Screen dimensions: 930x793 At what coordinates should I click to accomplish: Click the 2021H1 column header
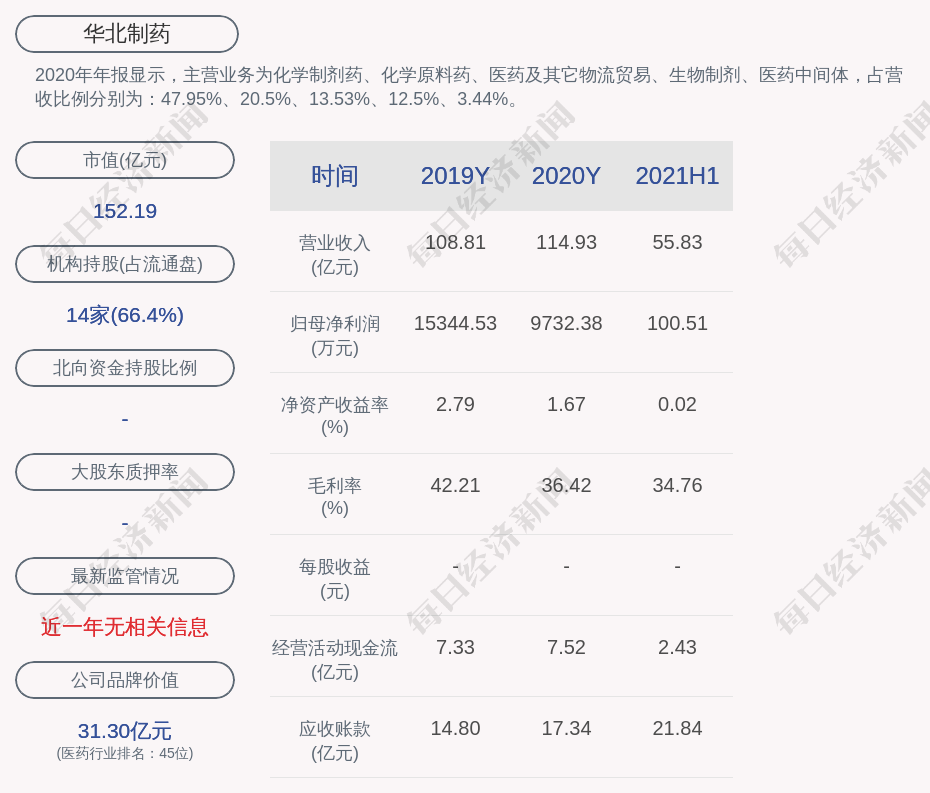677,176
